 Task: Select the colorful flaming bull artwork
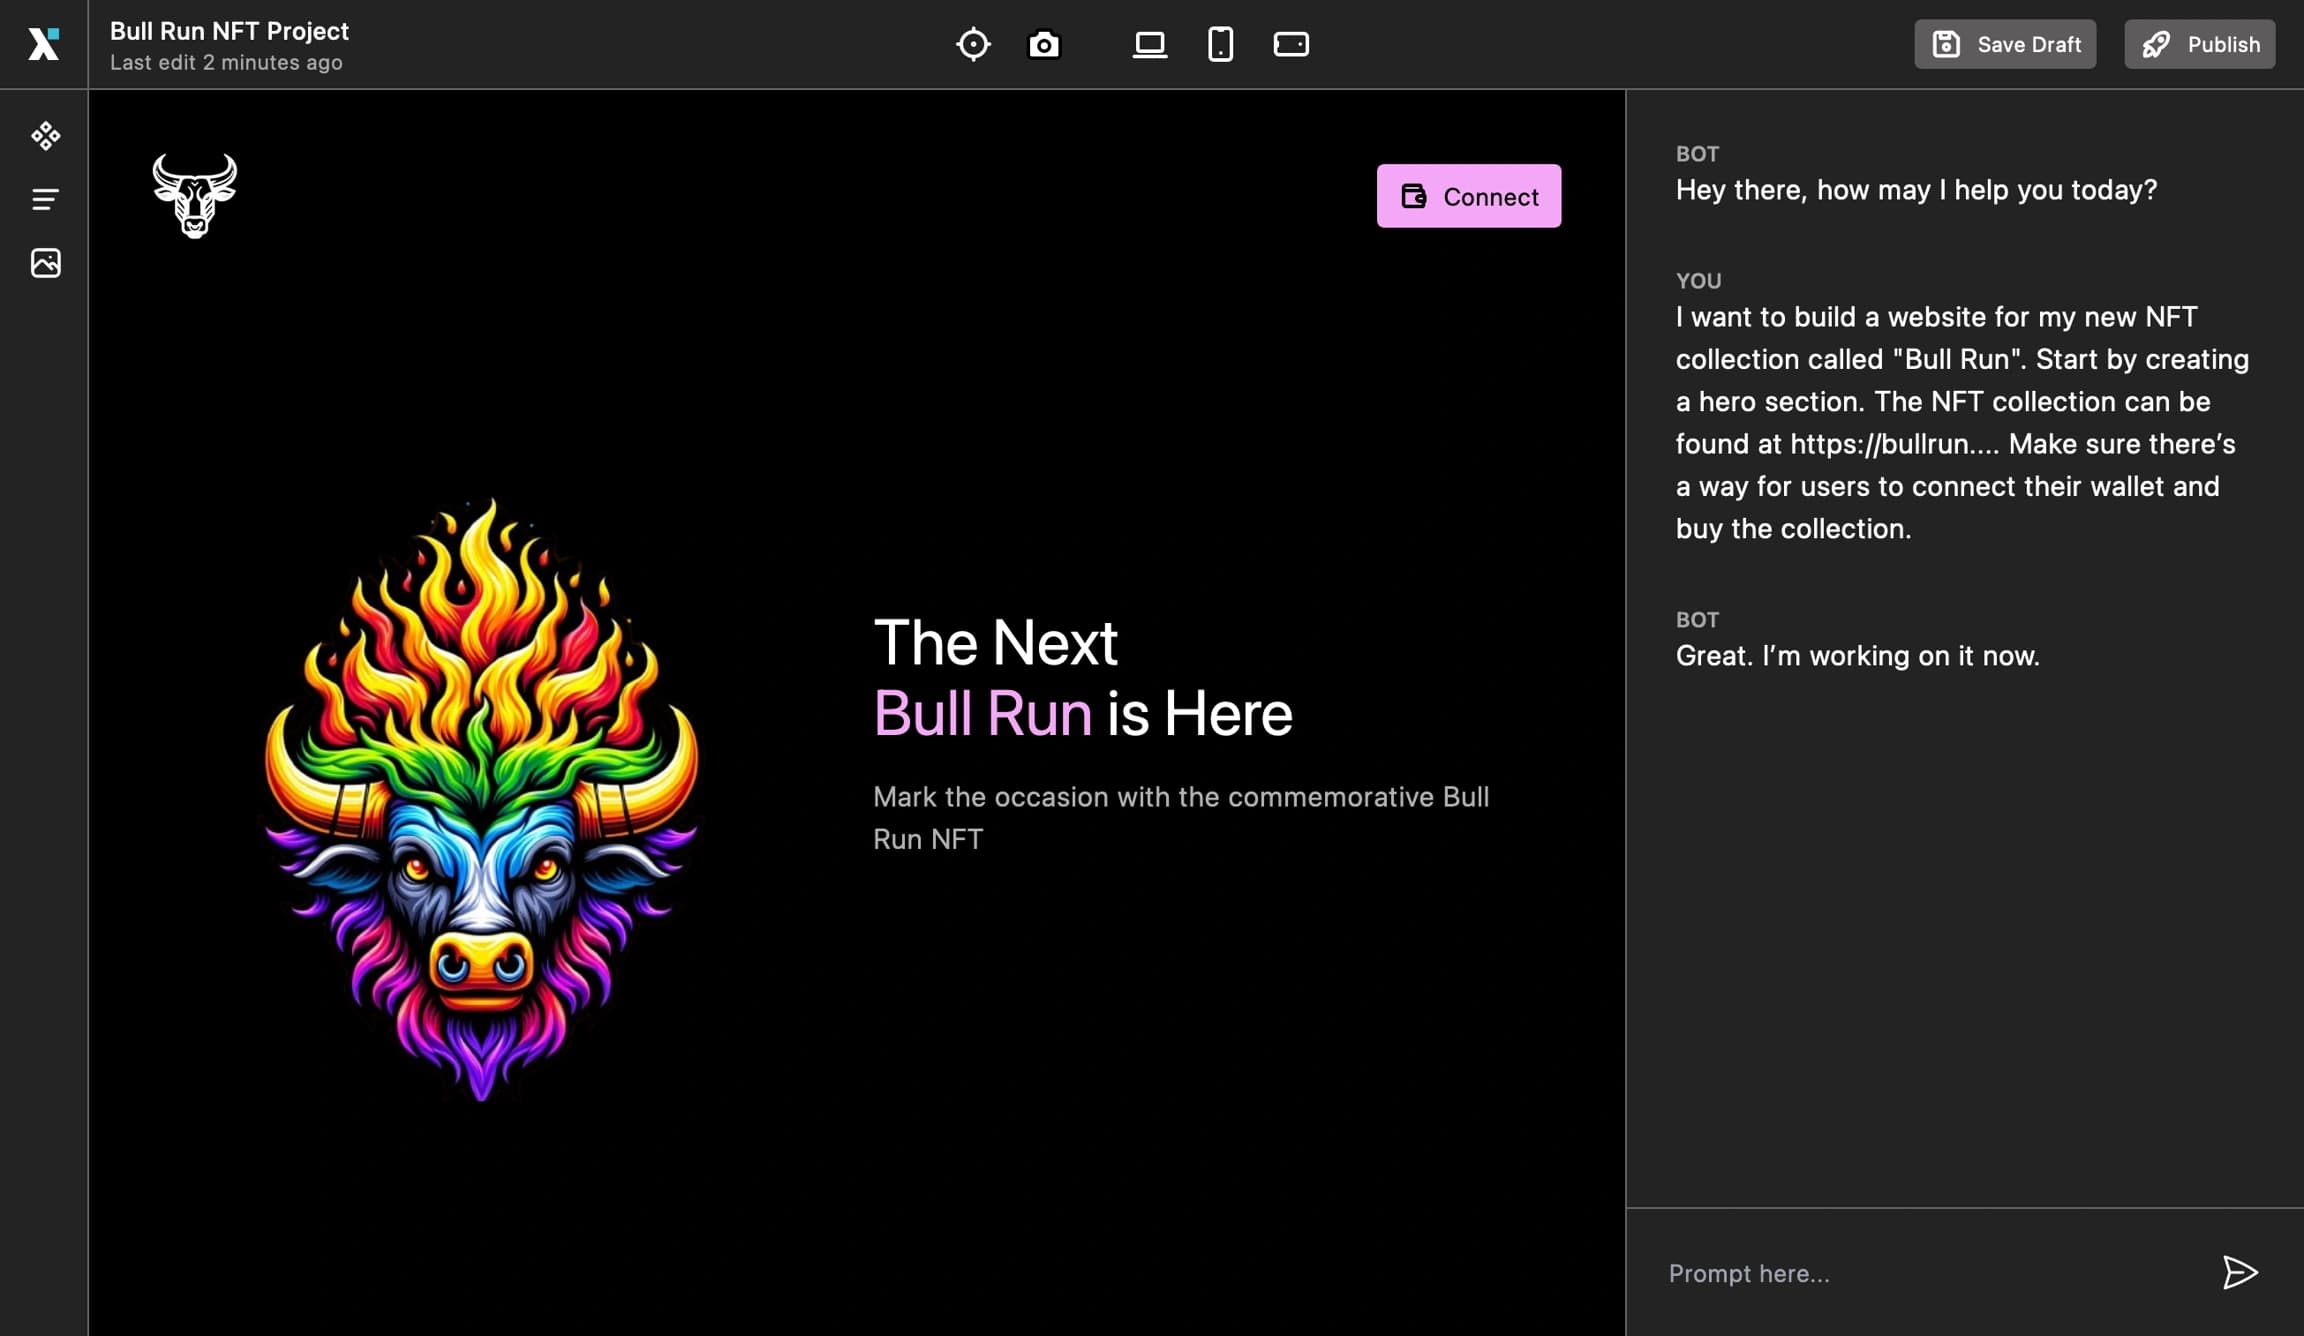(x=481, y=800)
